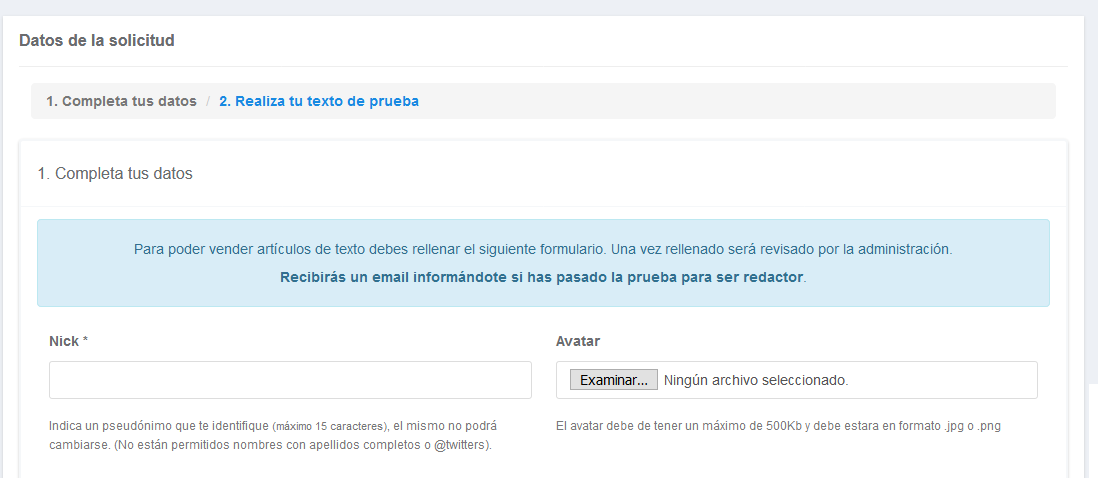The image size is (1098, 478).
Task: Click the bold 'Recibirás un email' notice
Action: [x=543, y=277]
